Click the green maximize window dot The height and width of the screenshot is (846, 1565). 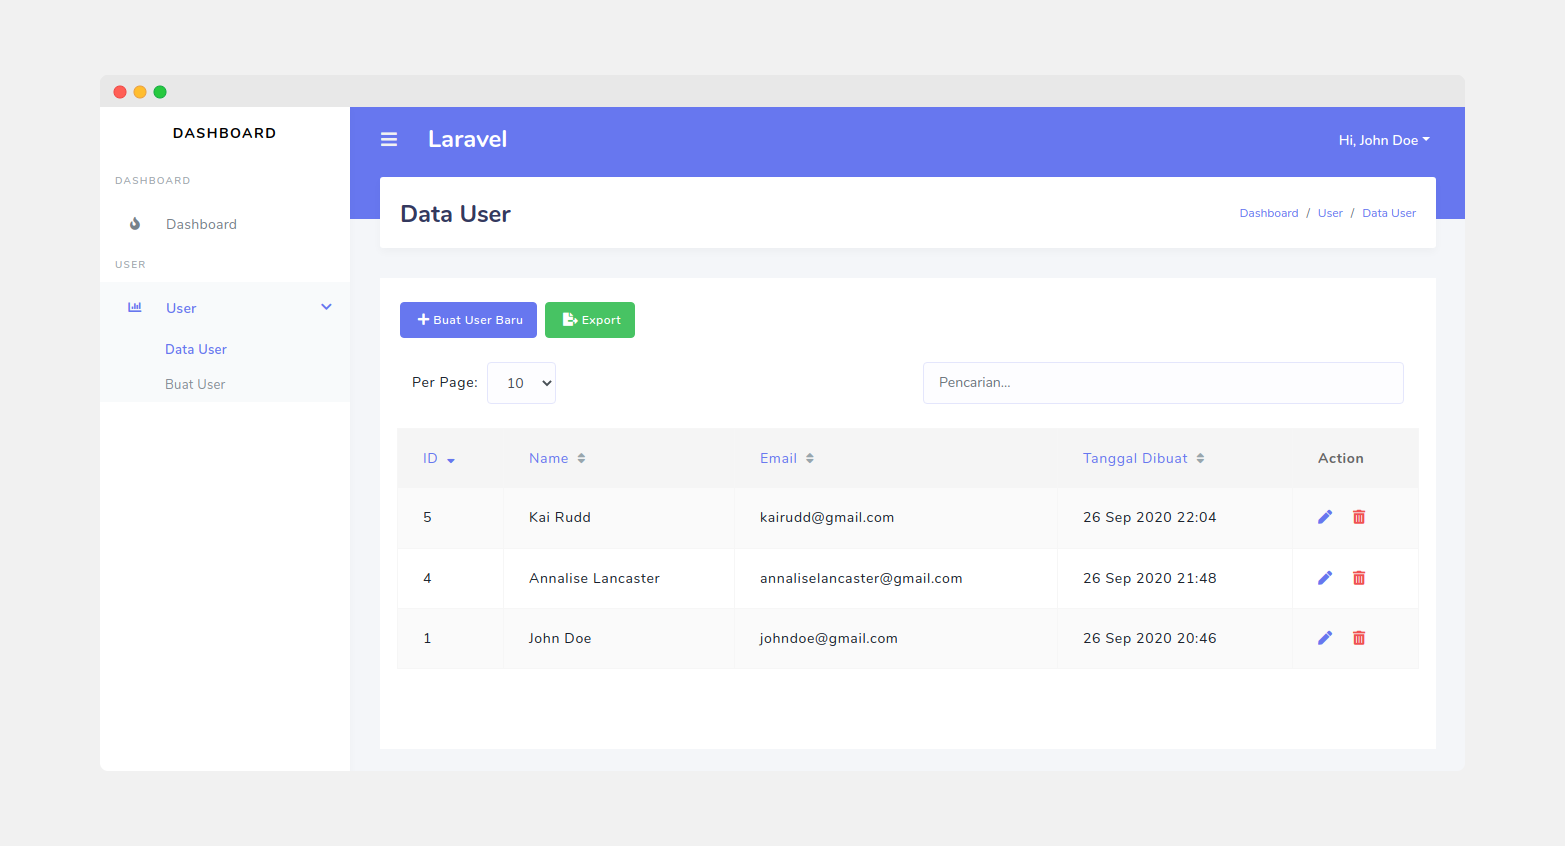pos(160,92)
